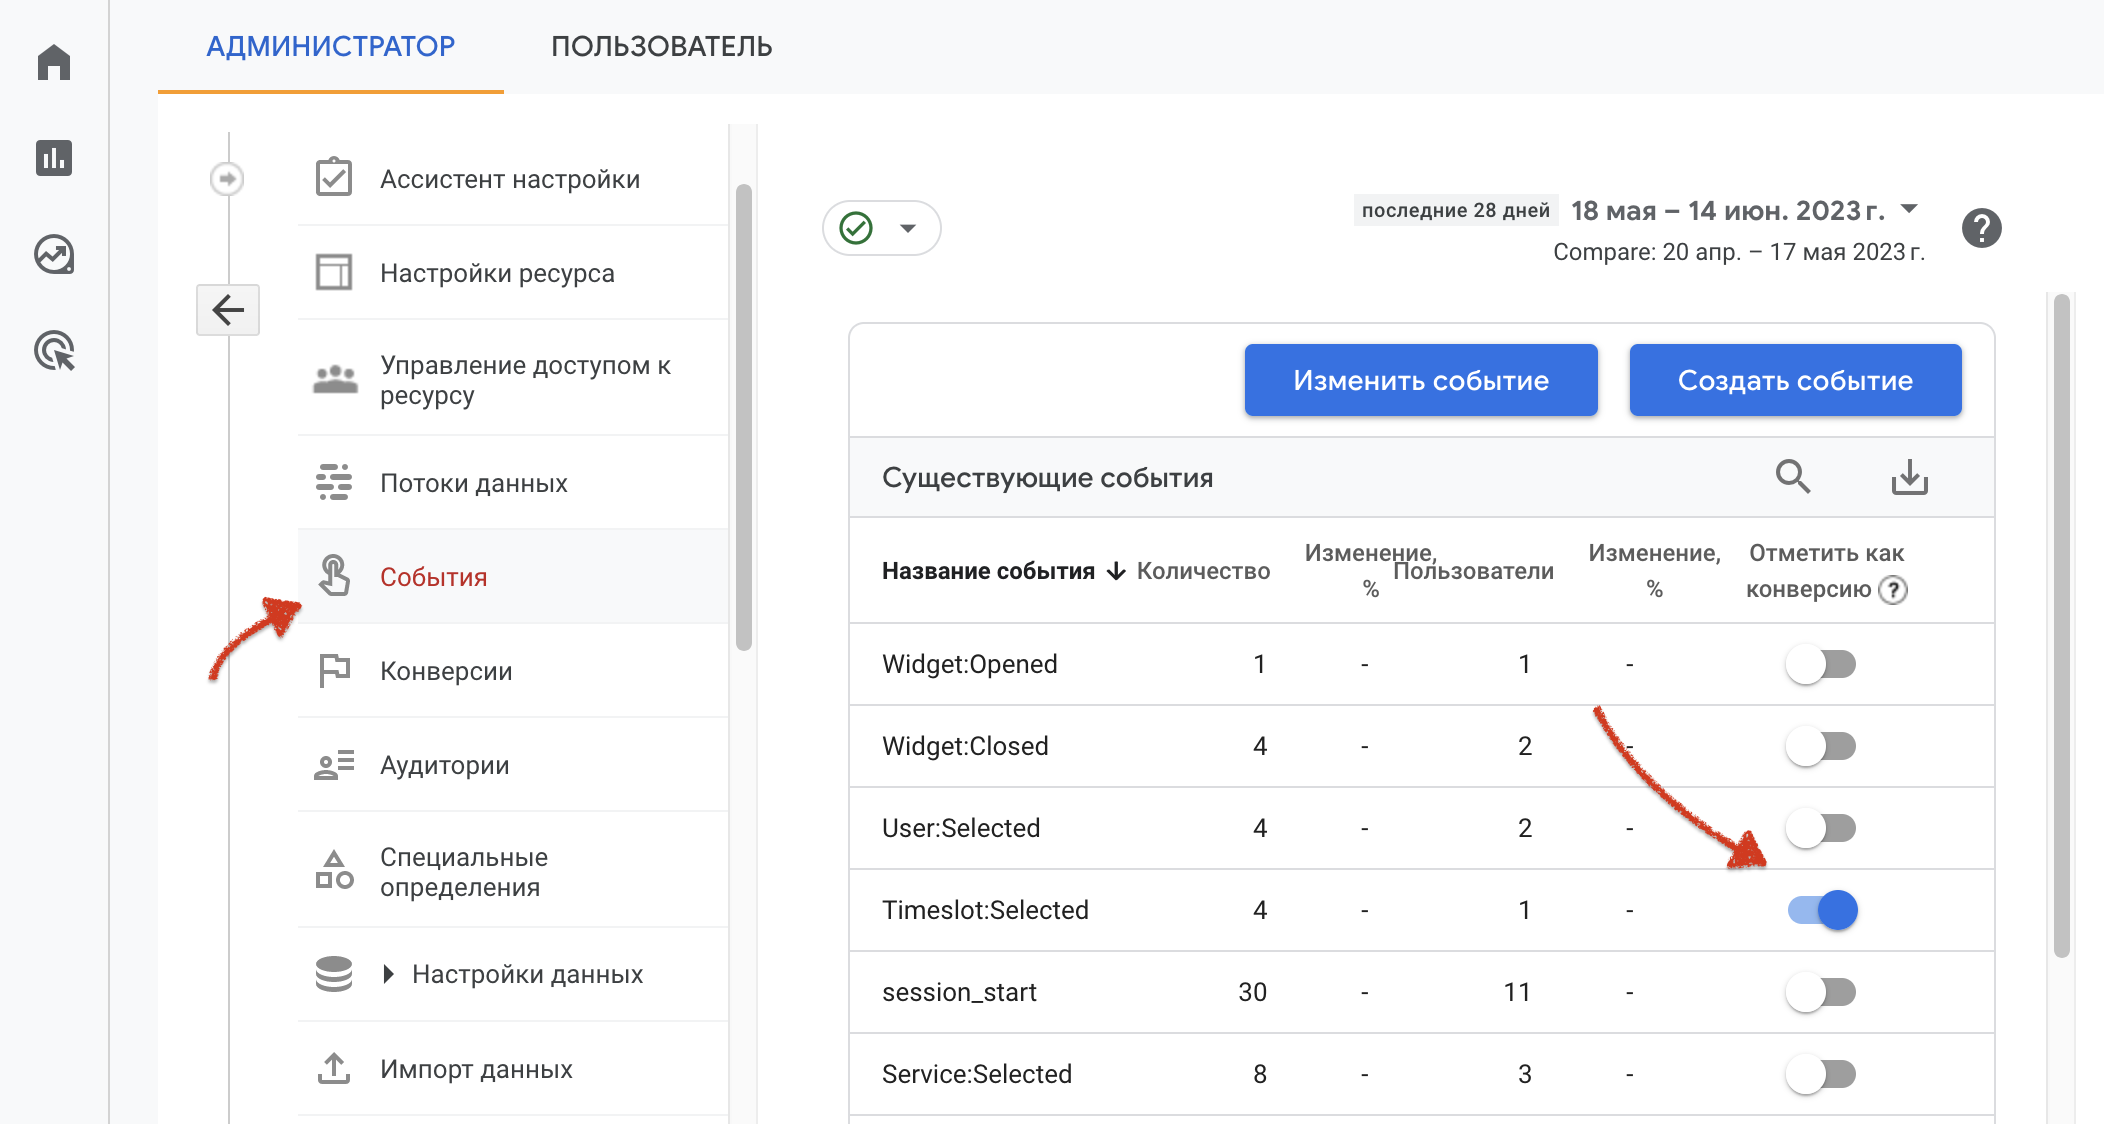Open the Home icon in left rail
The height and width of the screenshot is (1124, 2104).
(54, 62)
